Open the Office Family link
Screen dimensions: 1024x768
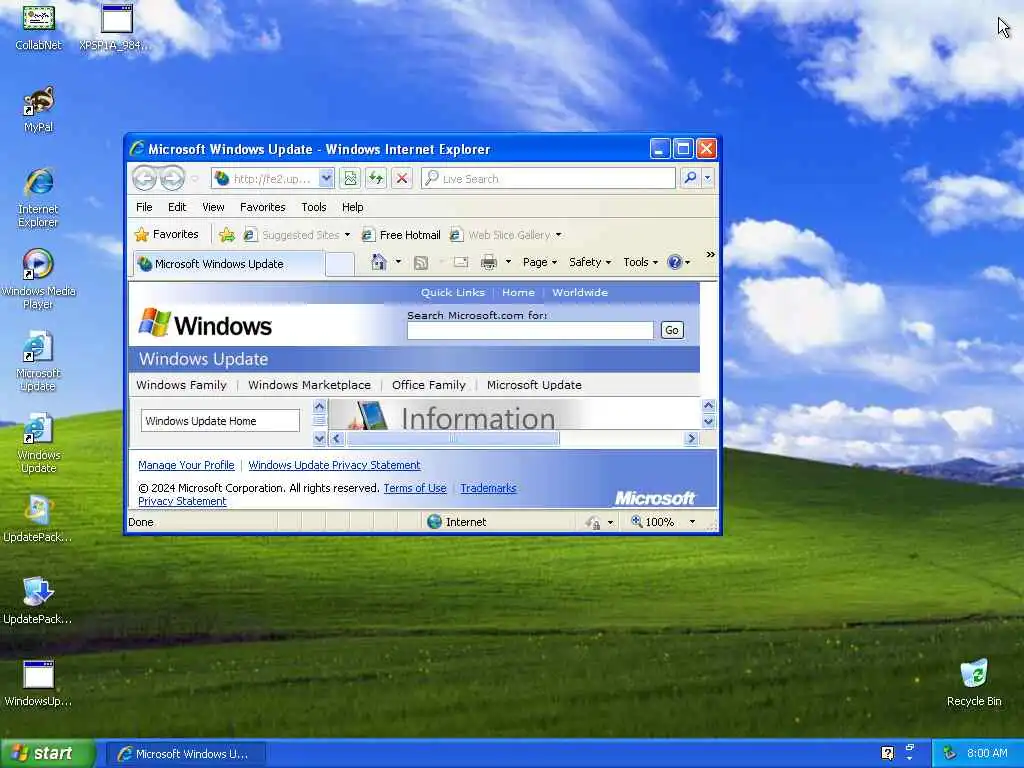tap(428, 385)
